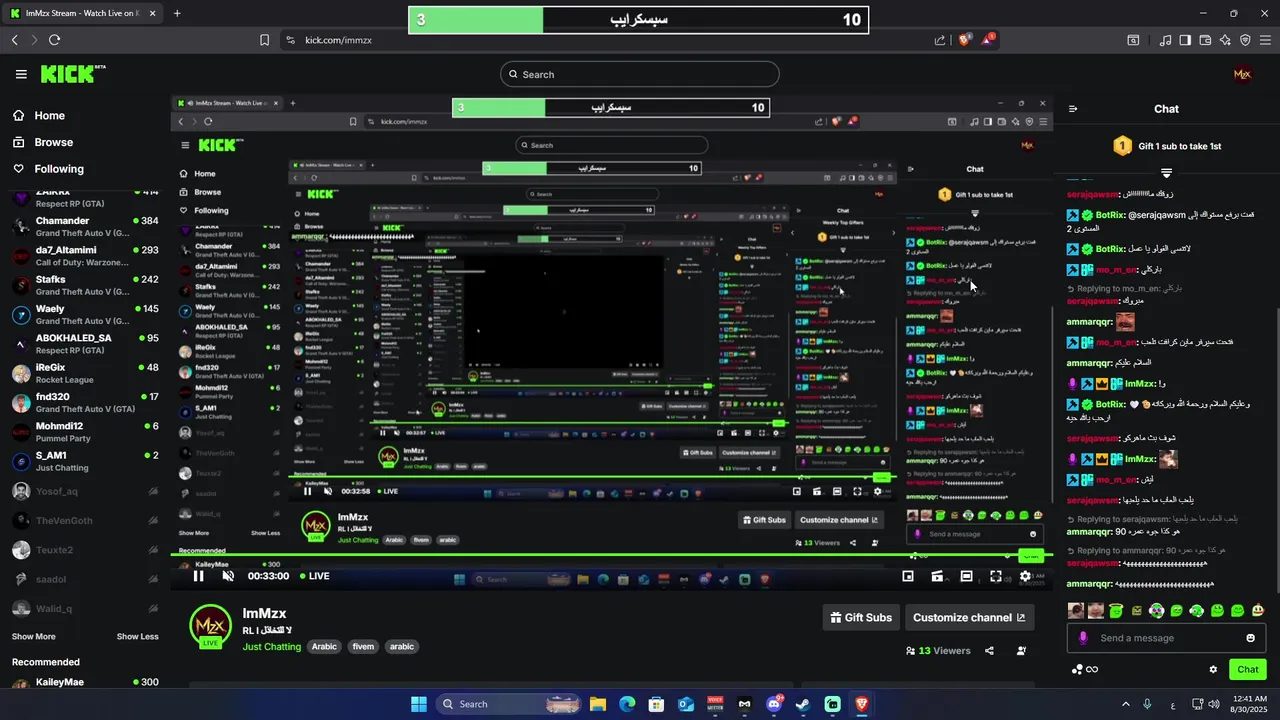Reload the page

(54, 40)
